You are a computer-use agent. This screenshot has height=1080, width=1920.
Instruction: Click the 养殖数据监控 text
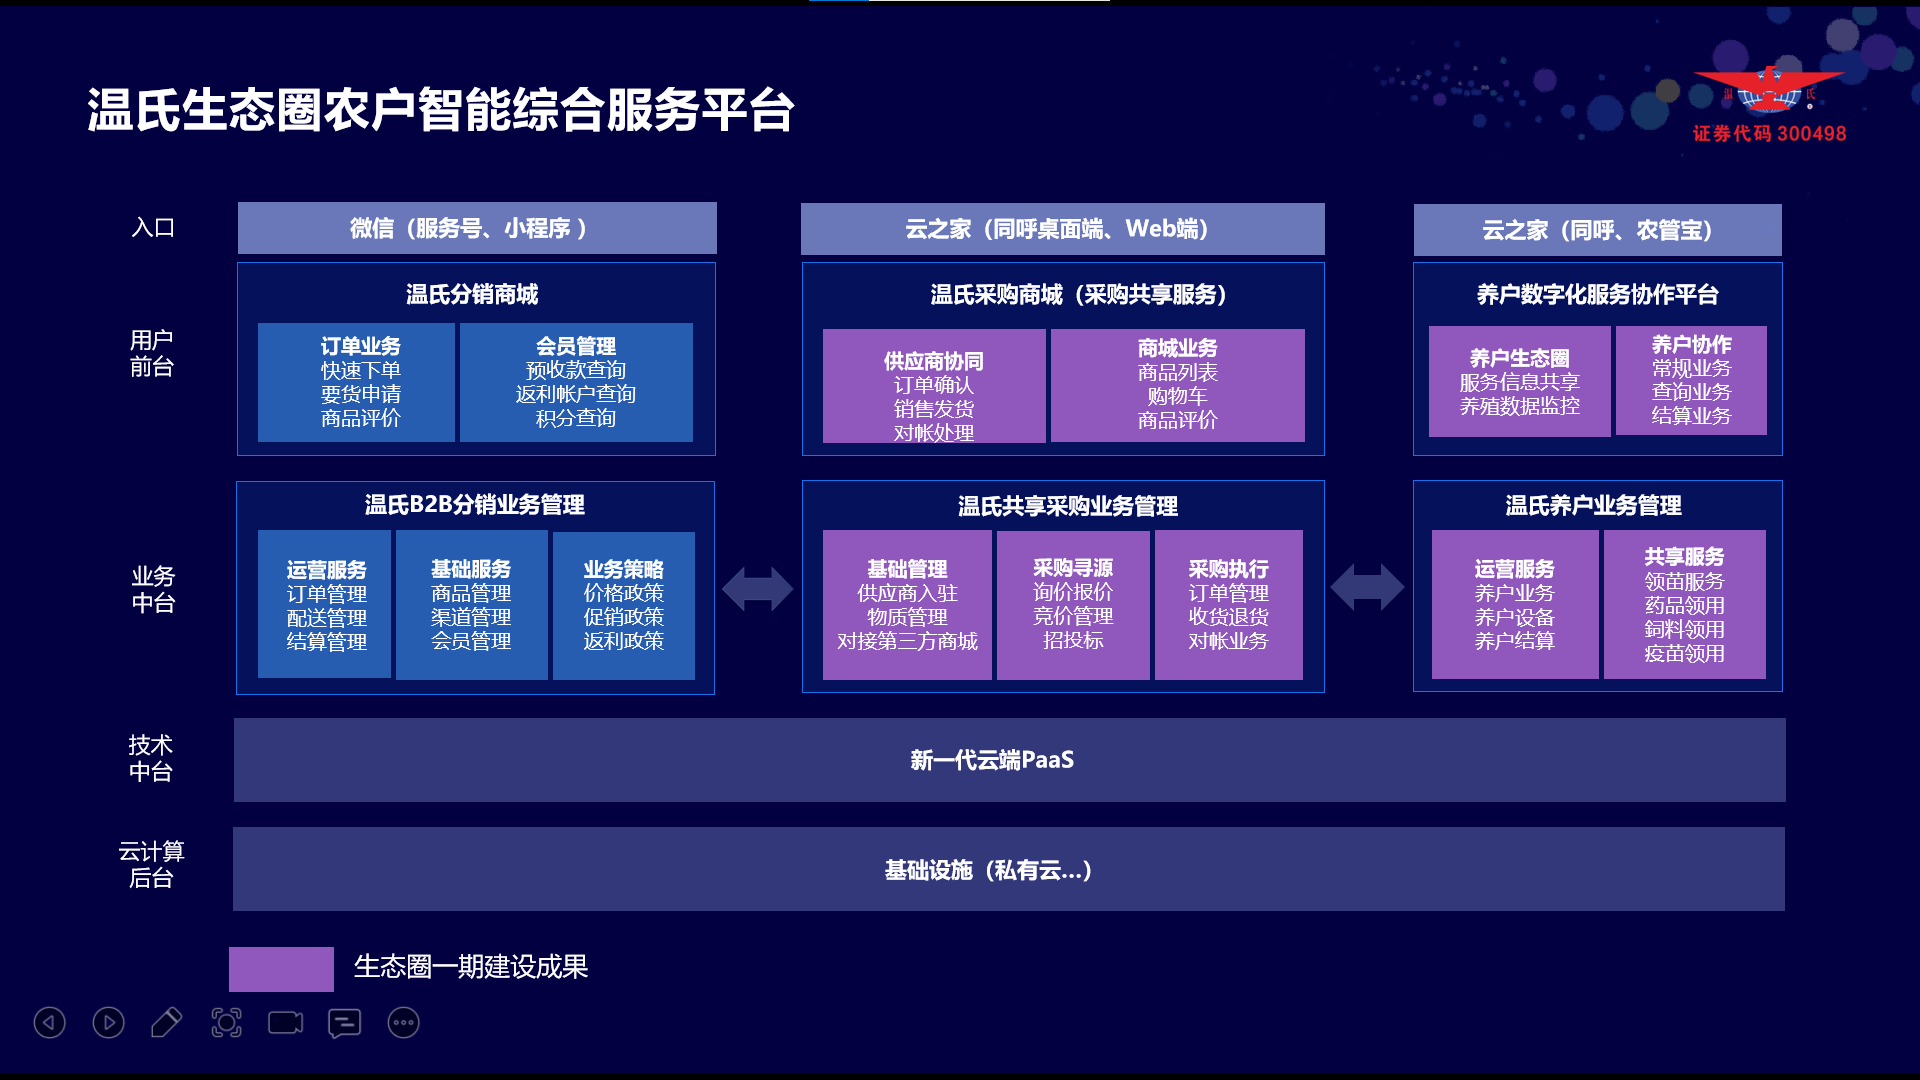[x=1520, y=406]
